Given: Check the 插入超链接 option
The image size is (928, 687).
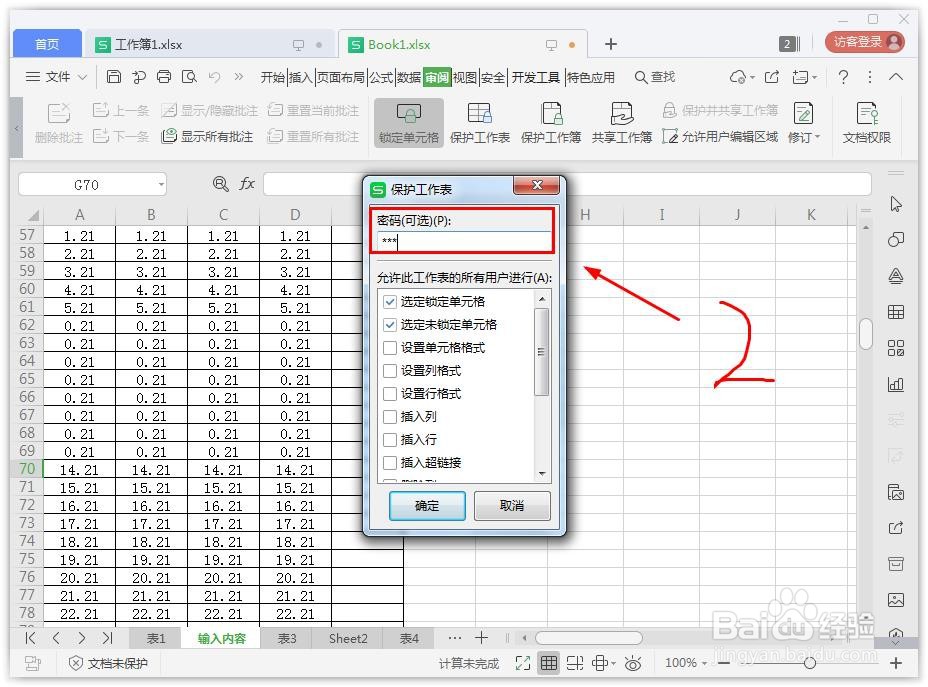Looking at the screenshot, I should click(390, 462).
